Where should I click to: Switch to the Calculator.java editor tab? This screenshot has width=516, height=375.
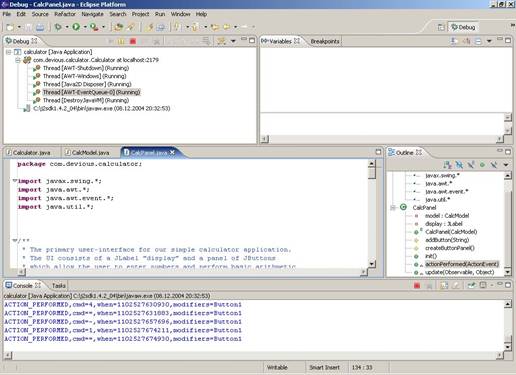pyautogui.click(x=29, y=153)
